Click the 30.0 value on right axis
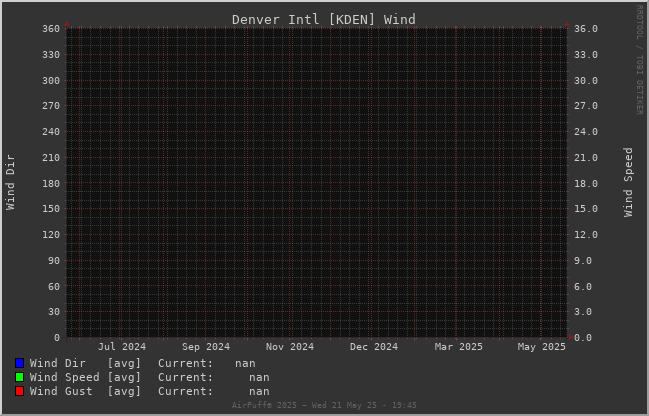 [586, 81]
